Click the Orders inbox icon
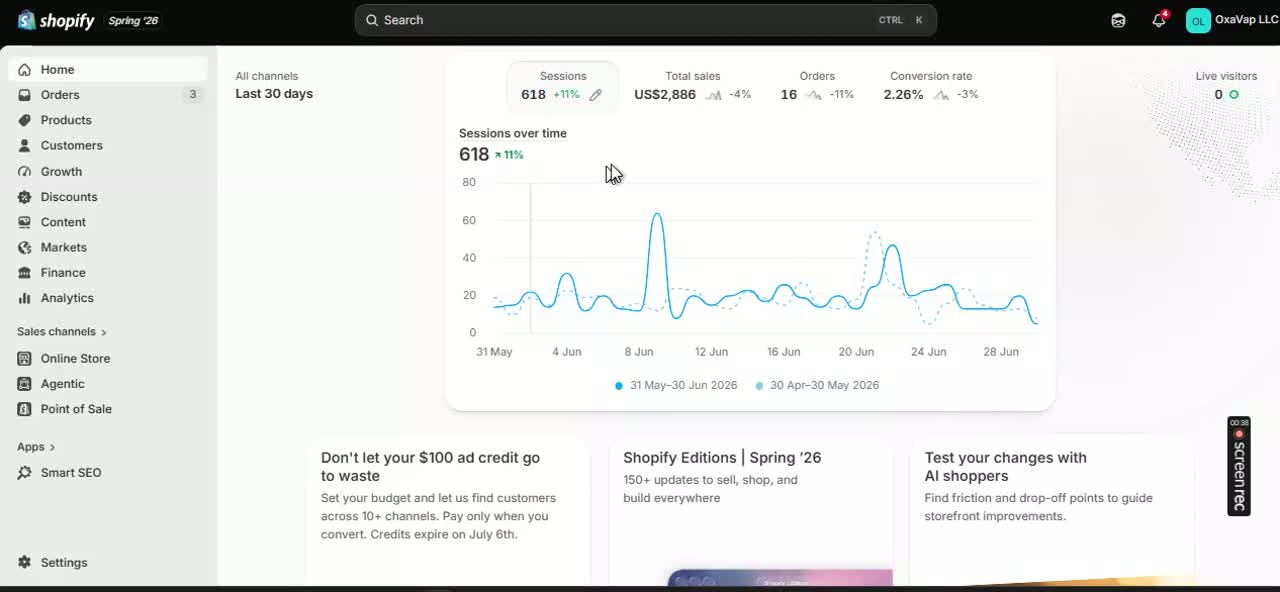 pyautogui.click(x=24, y=95)
